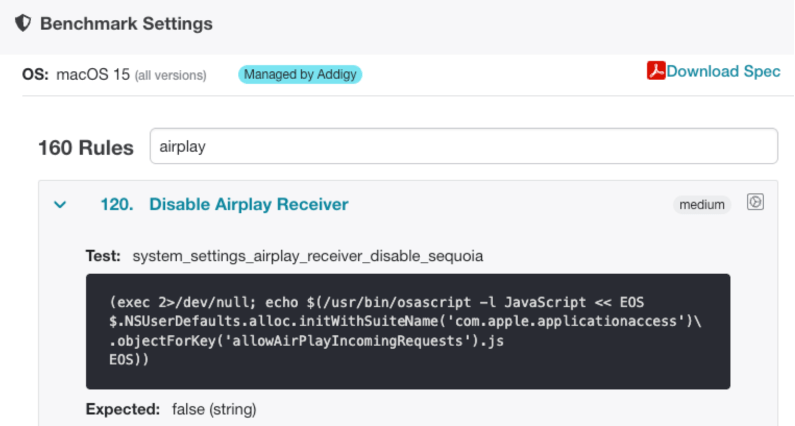Click the Expected value false (string)

pyautogui.click(x=214, y=409)
